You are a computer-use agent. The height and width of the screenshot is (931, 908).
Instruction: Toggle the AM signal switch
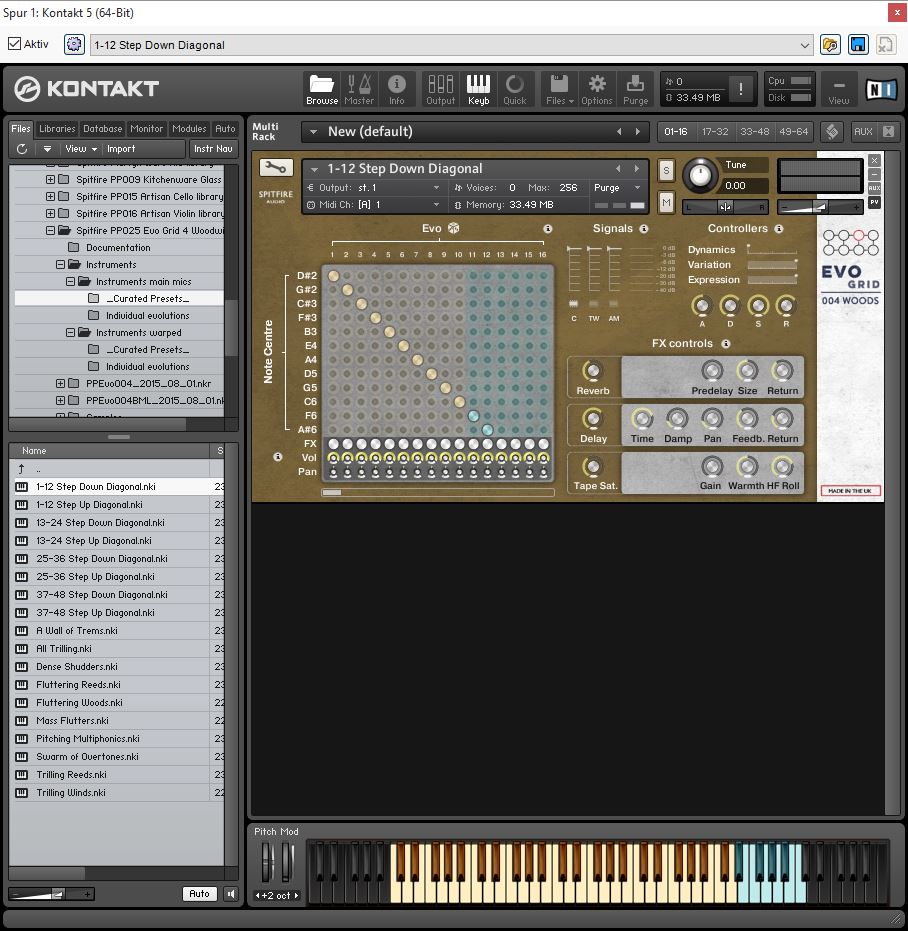[614, 304]
